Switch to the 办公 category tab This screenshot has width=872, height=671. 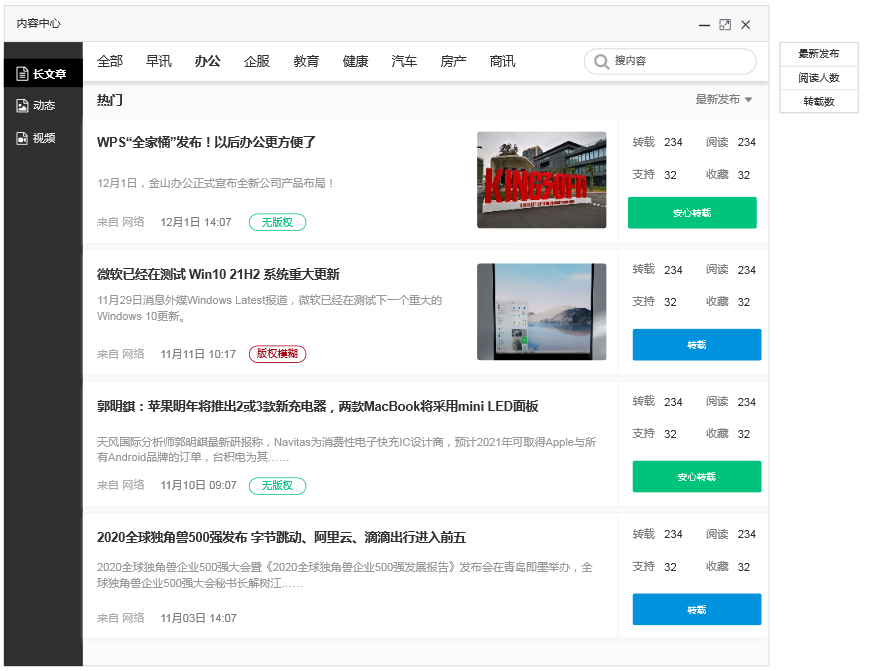[208, 61]
